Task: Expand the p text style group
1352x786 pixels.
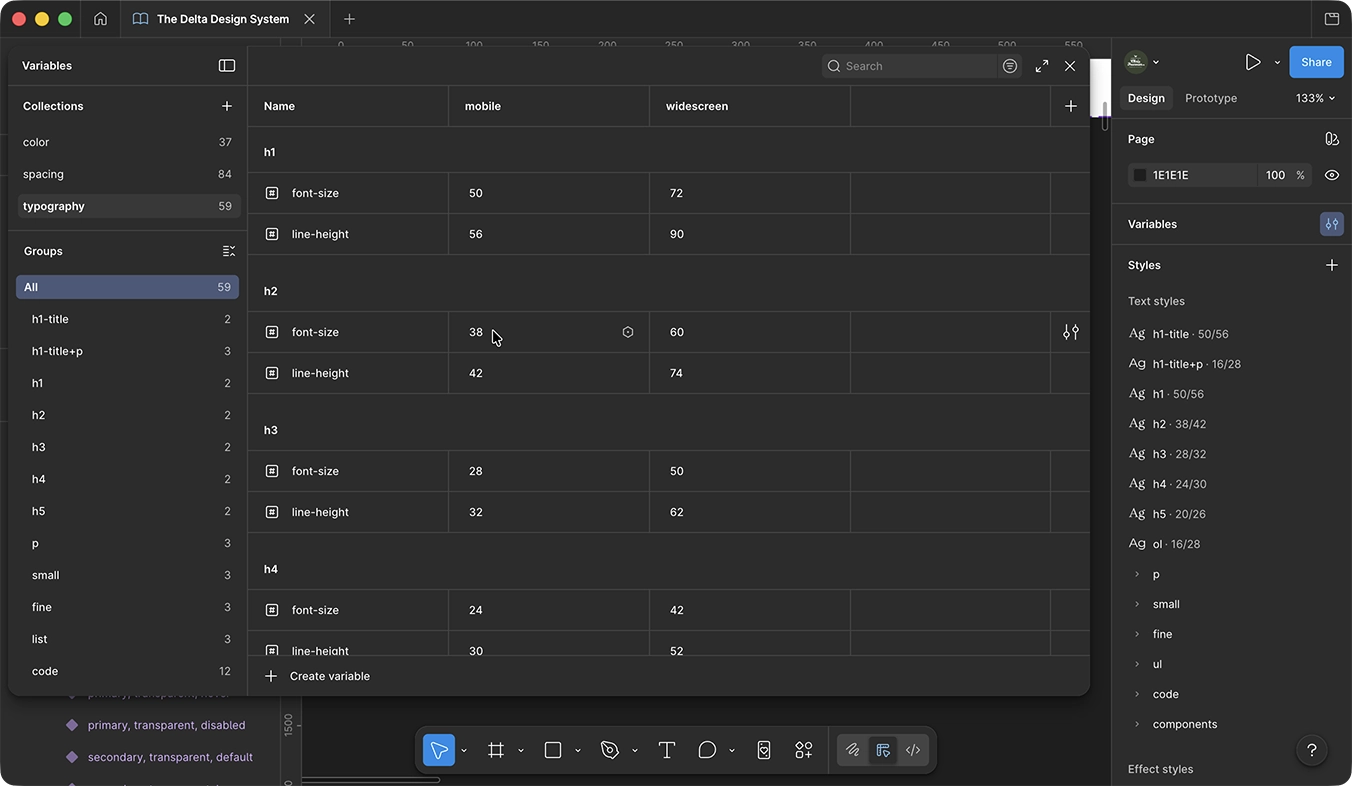Action: (x=1137, y=574)
